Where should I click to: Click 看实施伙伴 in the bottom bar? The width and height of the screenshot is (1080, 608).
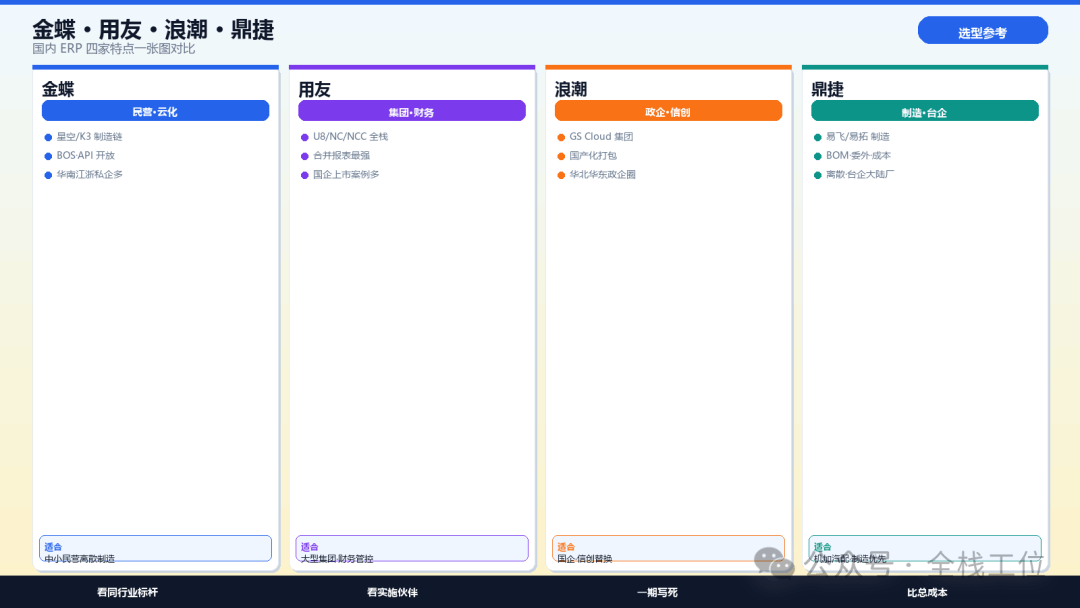point(393,592)
